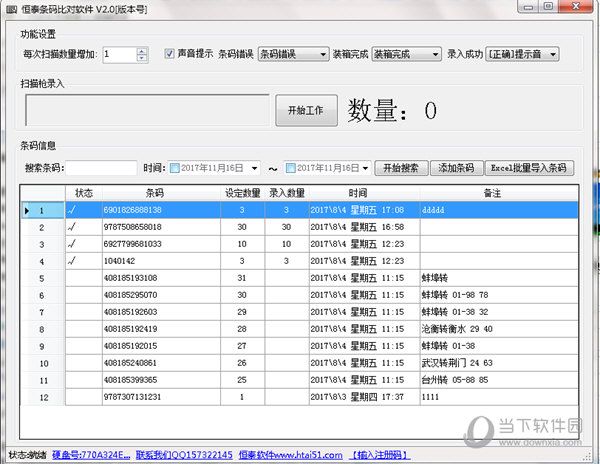Open the 硬盘号:770A324E... link

coord(91,455)
